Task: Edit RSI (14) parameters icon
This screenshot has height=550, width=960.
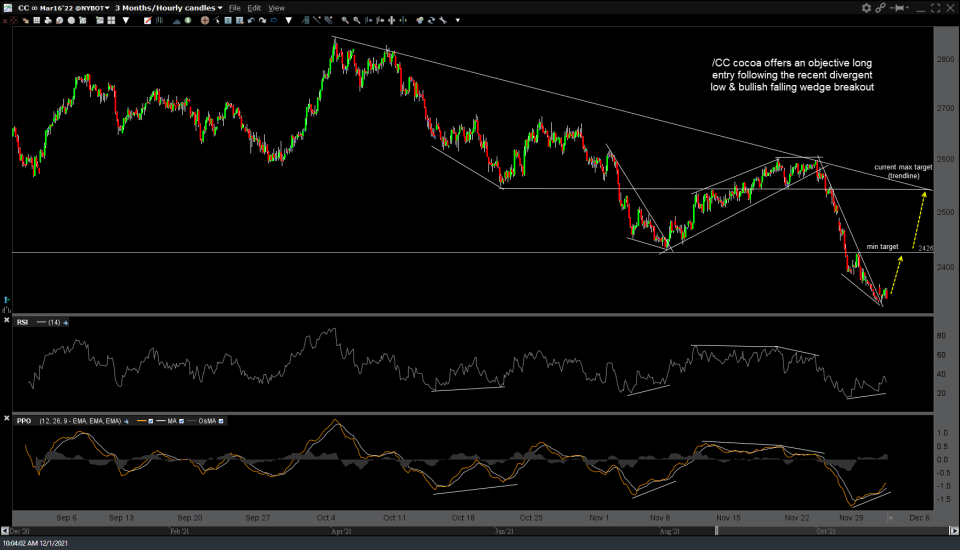Action: click(66, 322)
